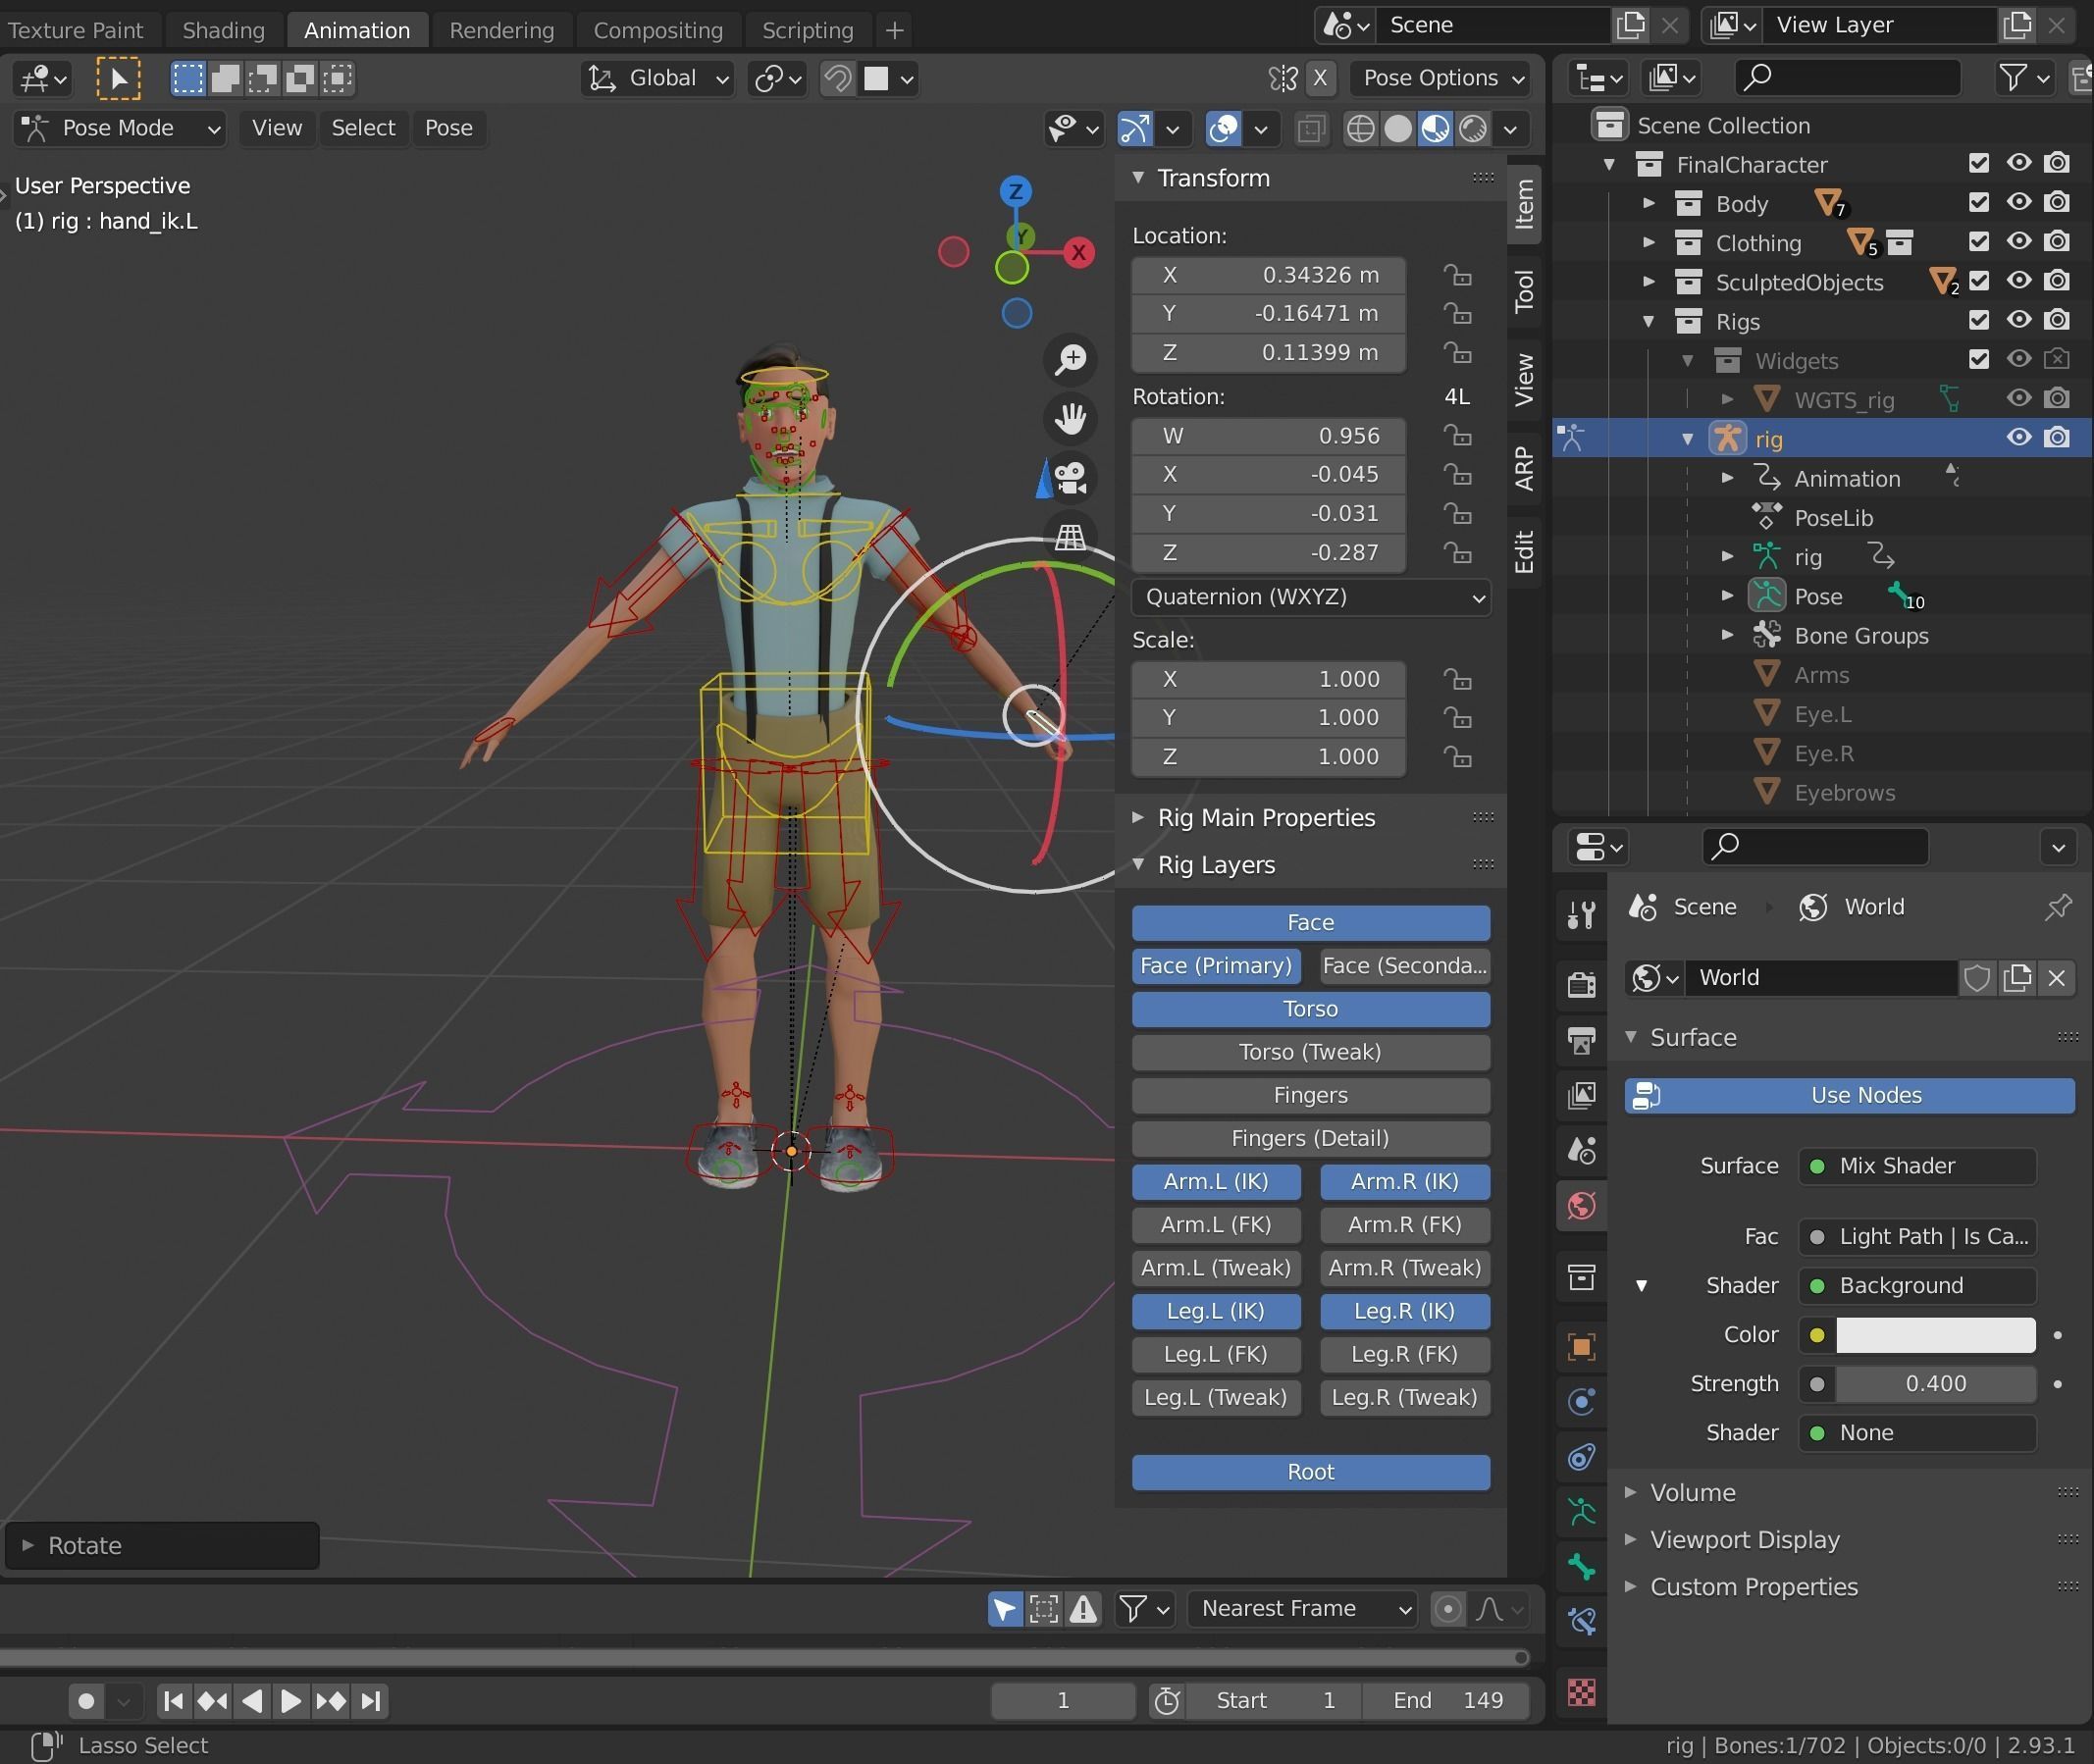Open Output properties tab icon

tap(1581, 1040)
